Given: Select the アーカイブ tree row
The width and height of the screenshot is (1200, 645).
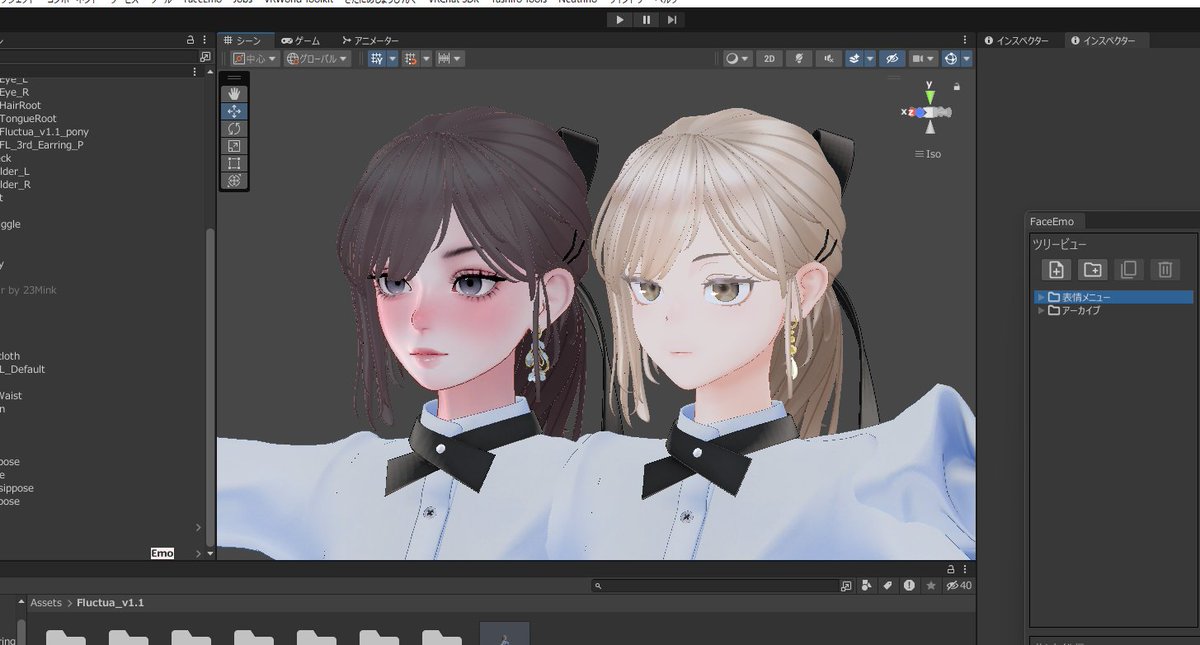Looking at the screenshot, I should 1113,310.
